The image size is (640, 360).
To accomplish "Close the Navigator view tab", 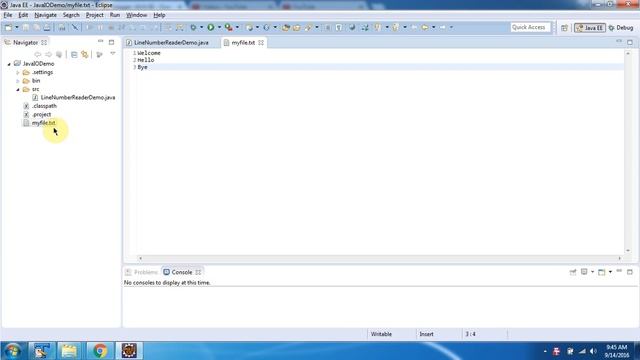I will pyautogui.click(x=44, y=42).
